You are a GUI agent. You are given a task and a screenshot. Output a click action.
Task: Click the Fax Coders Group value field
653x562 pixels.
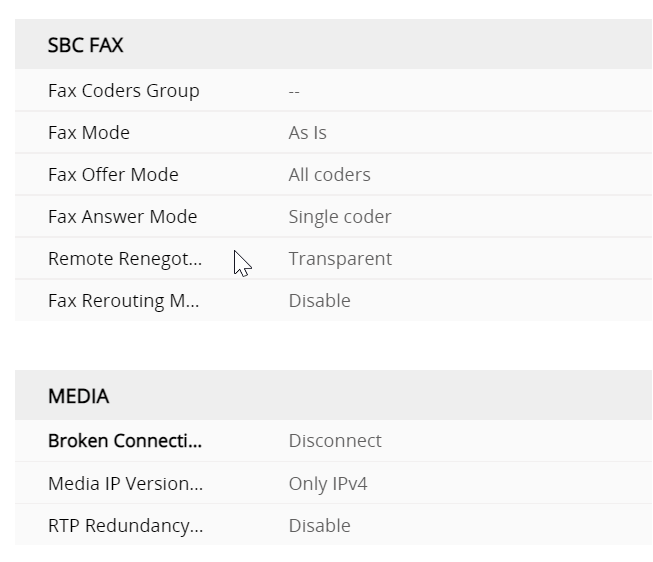(x=294, y=91)
